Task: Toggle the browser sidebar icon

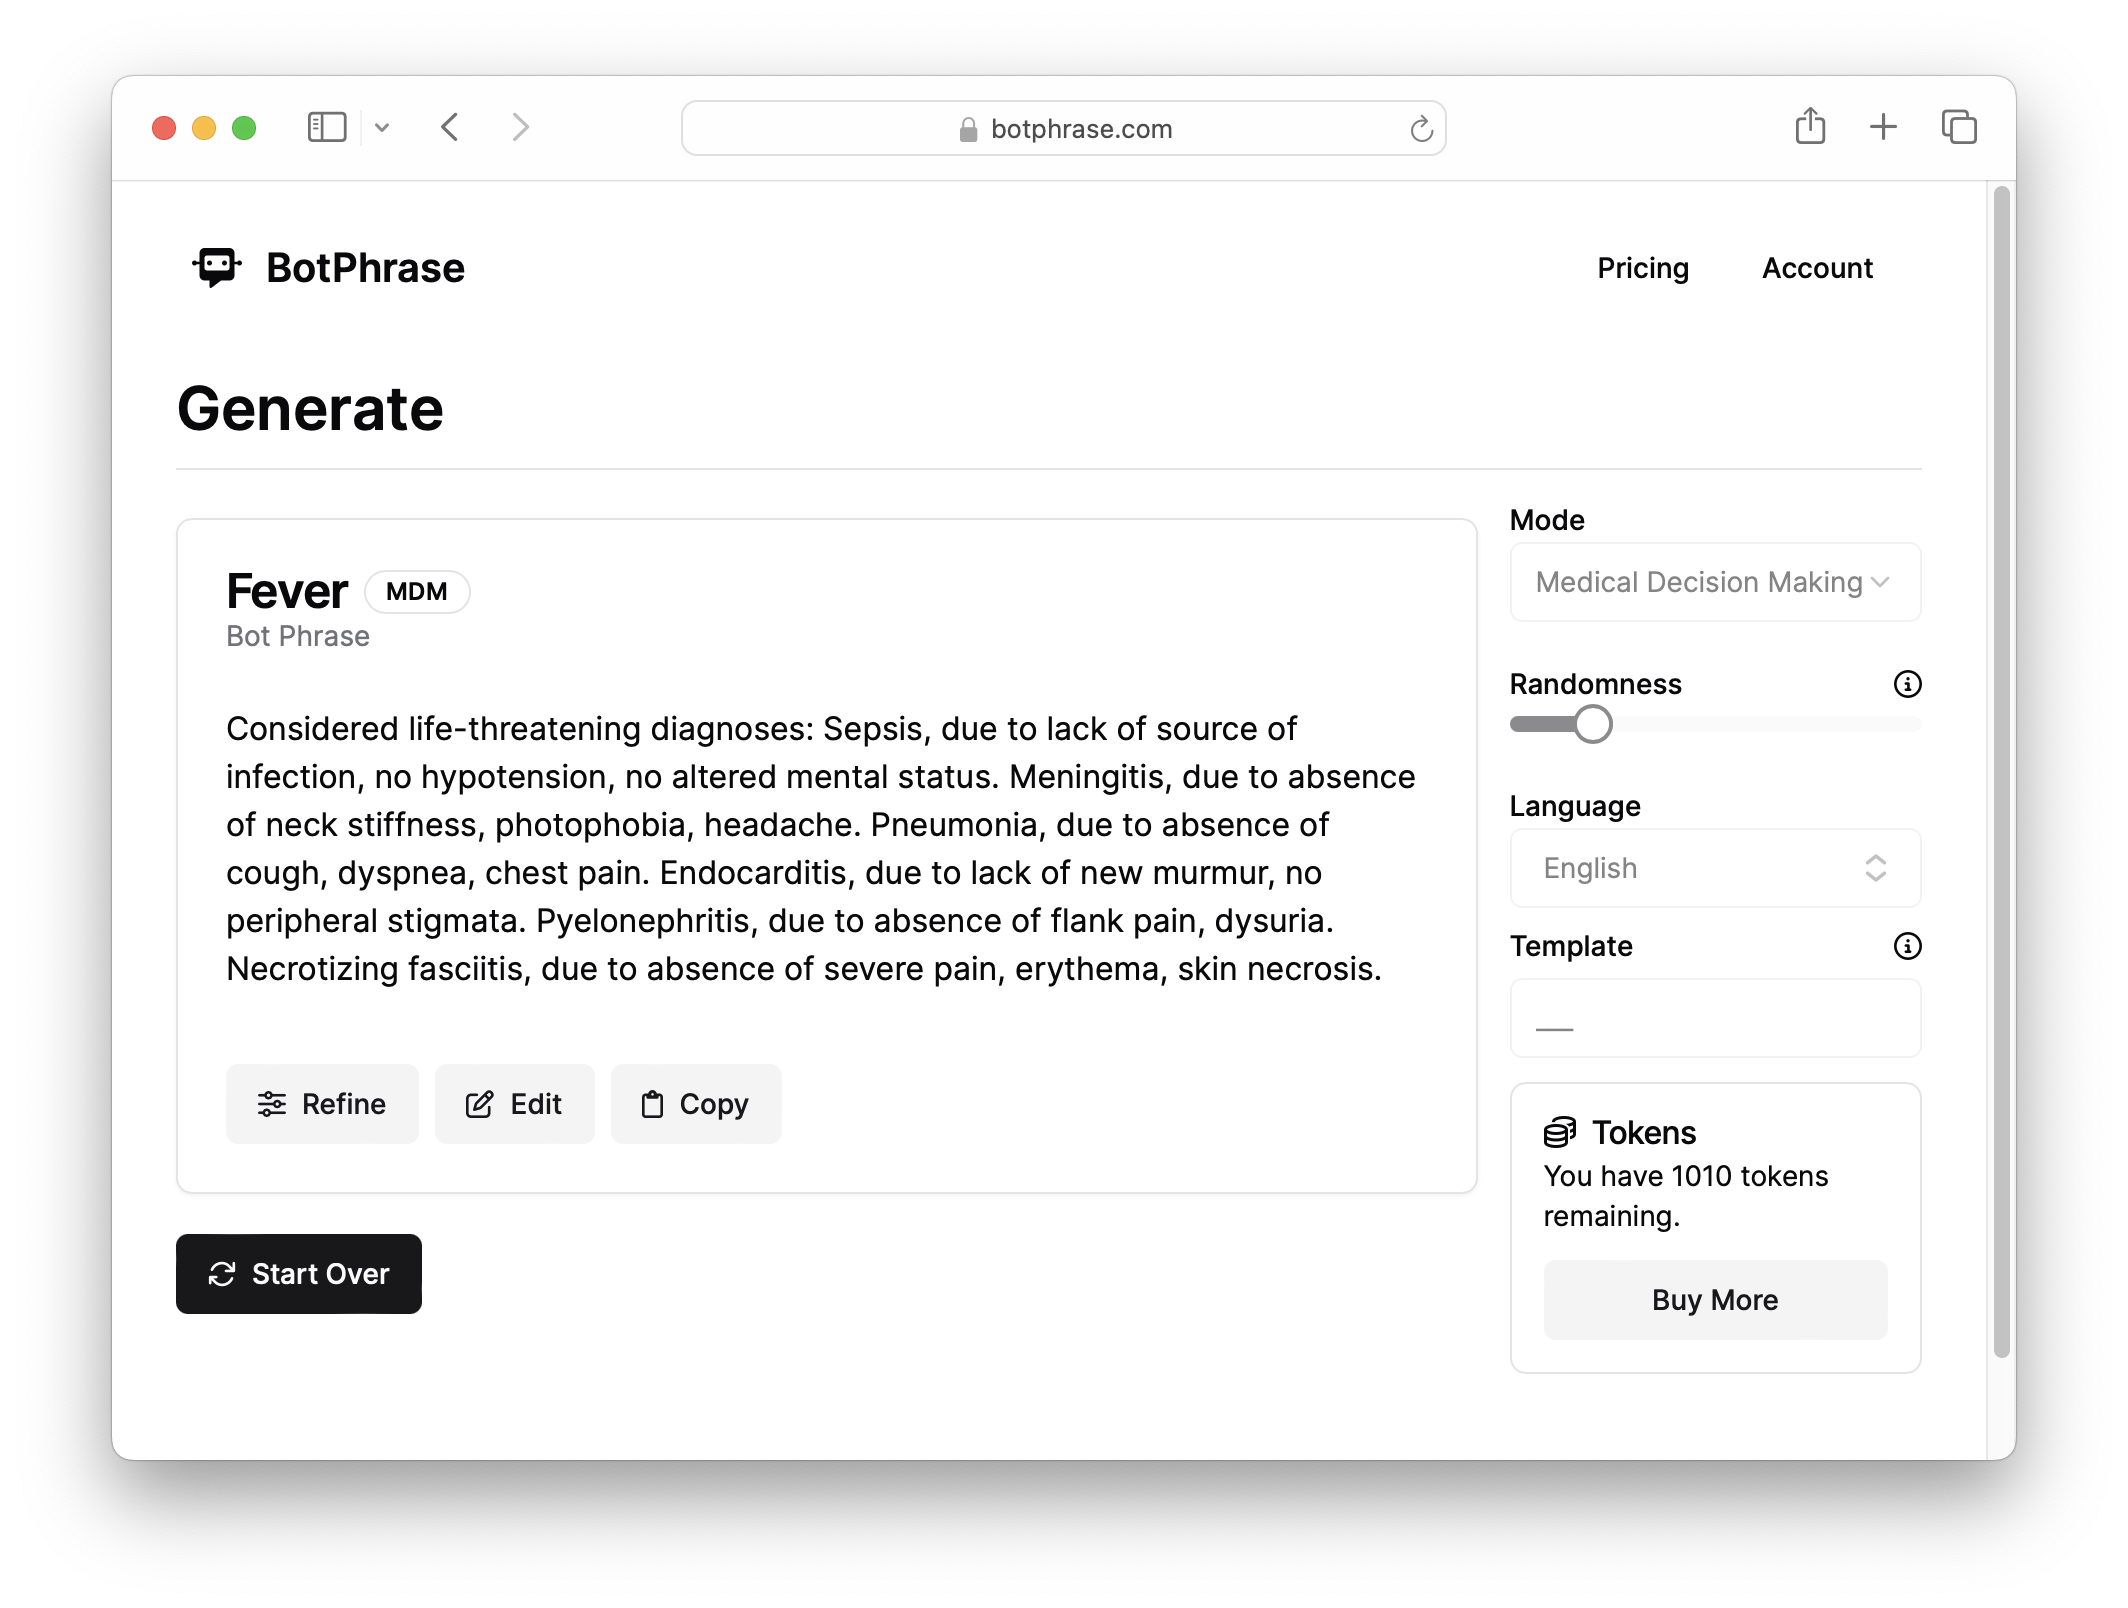Action: pos(327,127)
